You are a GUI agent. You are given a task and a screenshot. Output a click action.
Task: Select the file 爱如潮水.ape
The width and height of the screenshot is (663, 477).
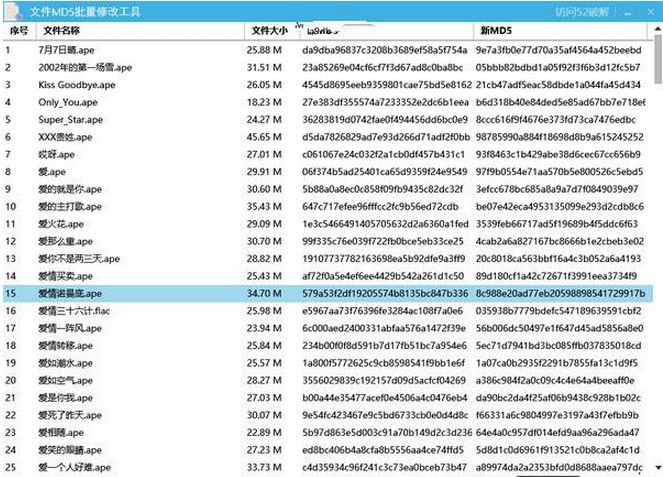pyautogui.click(x=66, y=363)
